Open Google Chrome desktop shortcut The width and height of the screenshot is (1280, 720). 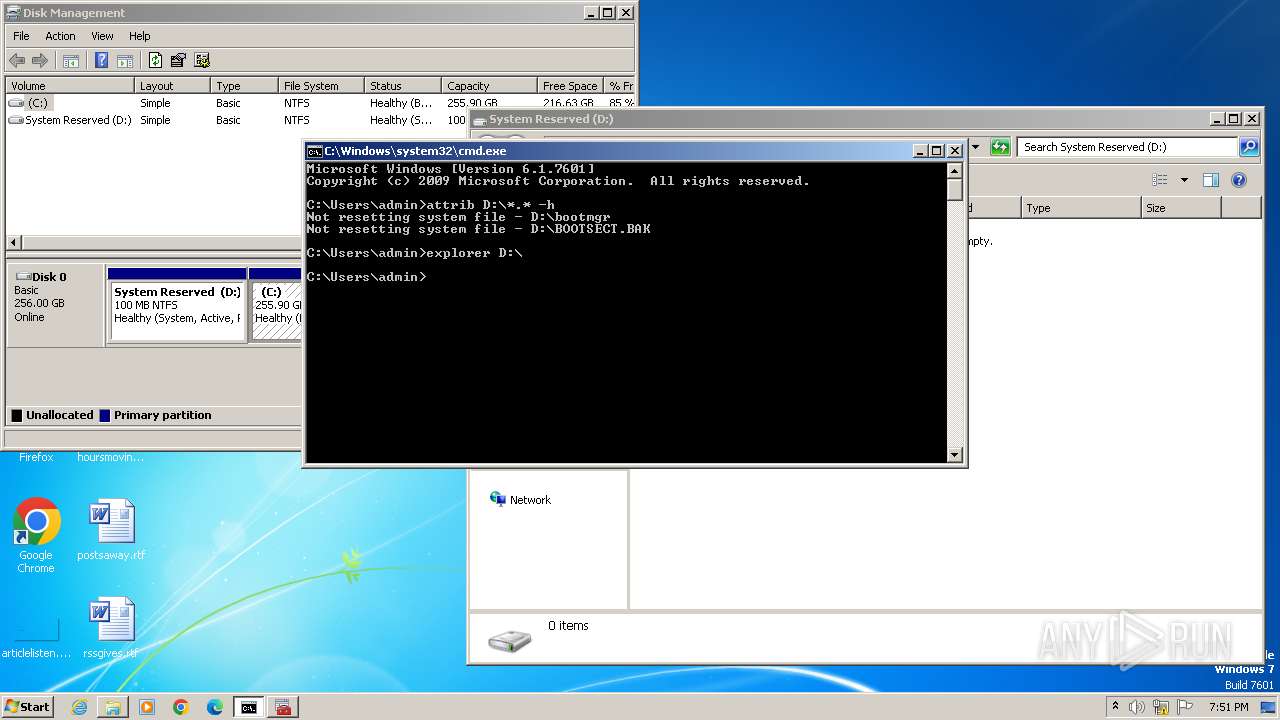[x=36, y=537]
